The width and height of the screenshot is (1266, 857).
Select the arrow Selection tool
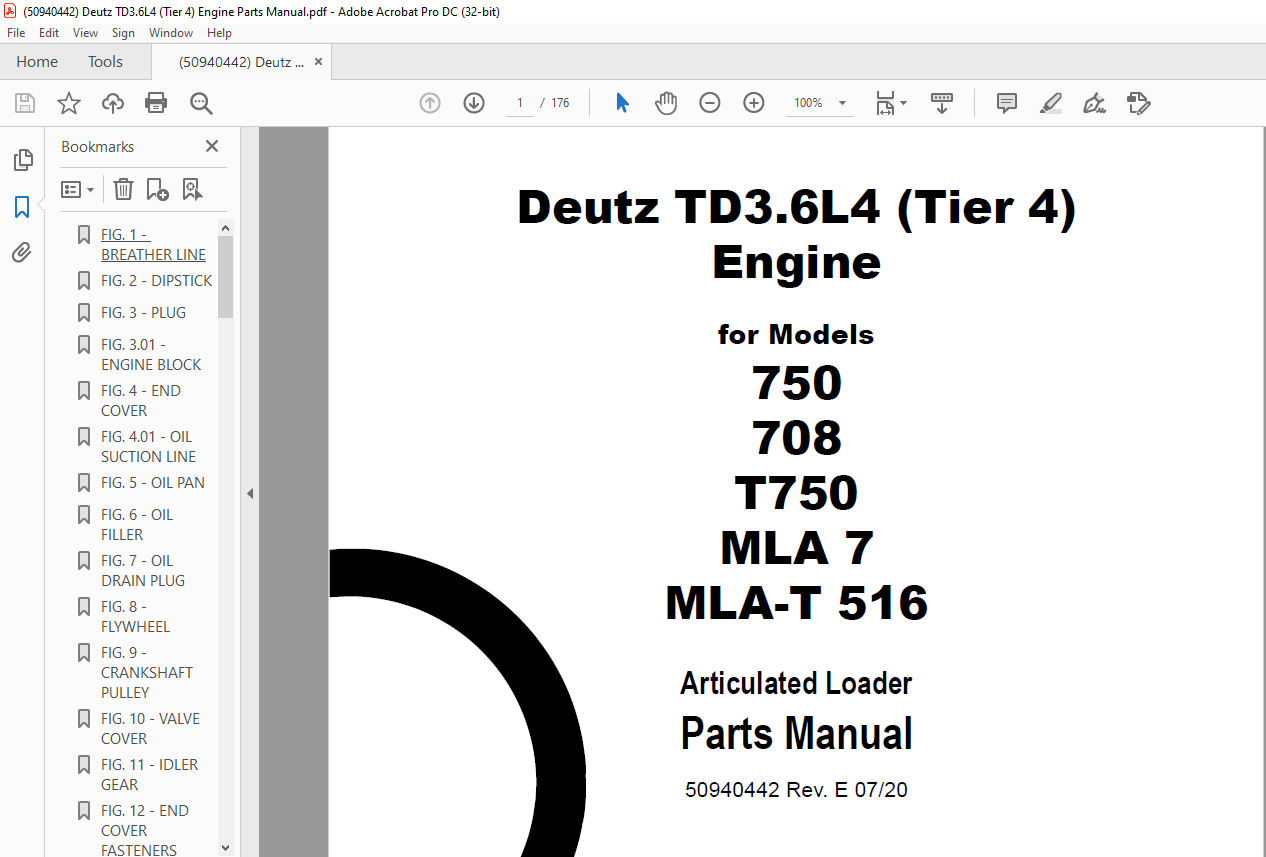tap(622, 103)
